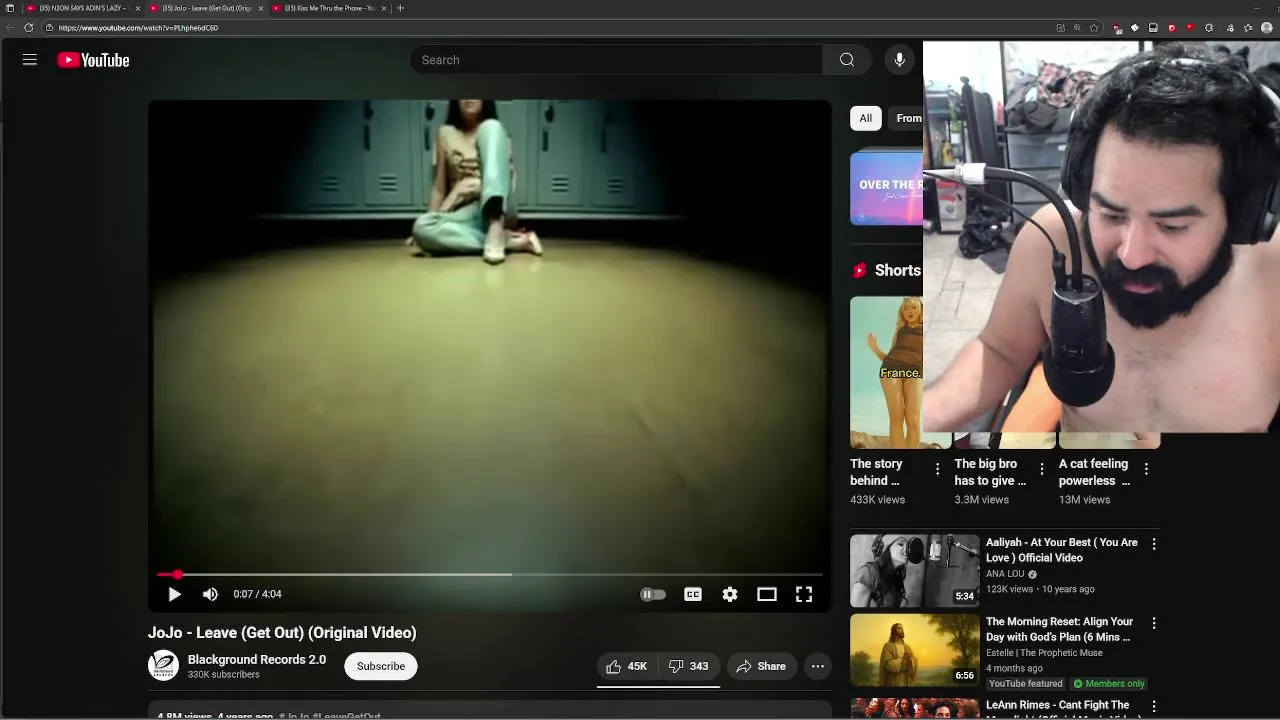This screenshot has width=1280, height=720.
Task: Open the 'A cat feeling powerless' short title
Action: [x=1094, y=472]
